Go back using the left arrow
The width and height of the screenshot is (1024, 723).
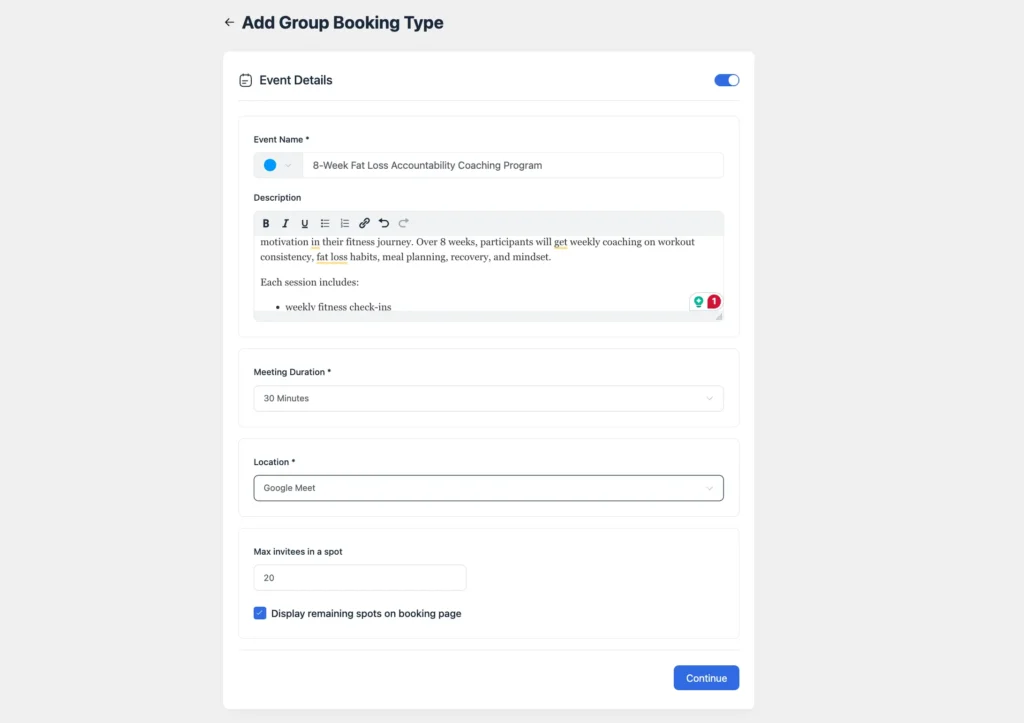[x=229, y=22]
